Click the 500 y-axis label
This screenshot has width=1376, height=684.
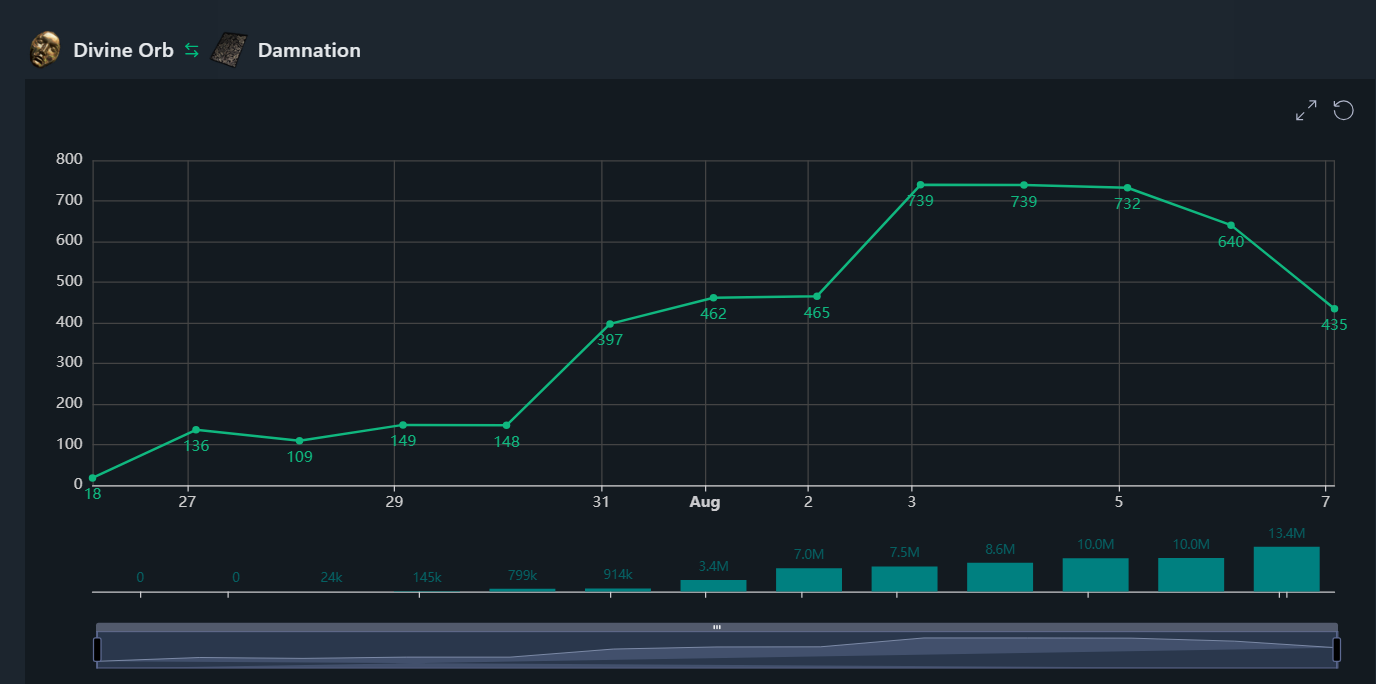[x=69, y=281]
